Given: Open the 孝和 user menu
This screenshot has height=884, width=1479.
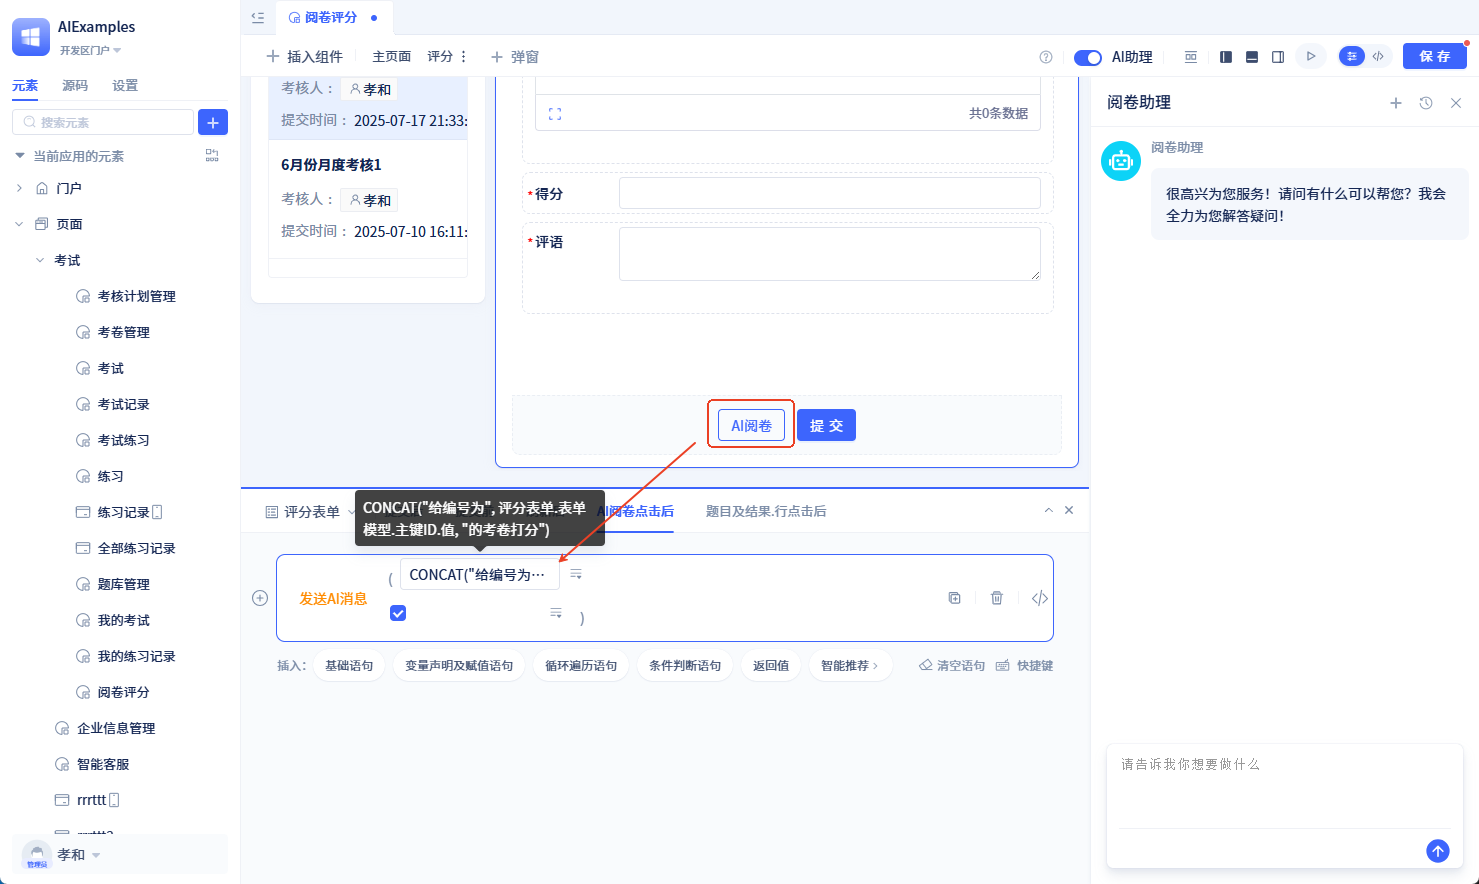Looking at the screenshot, I should point(79,855).
